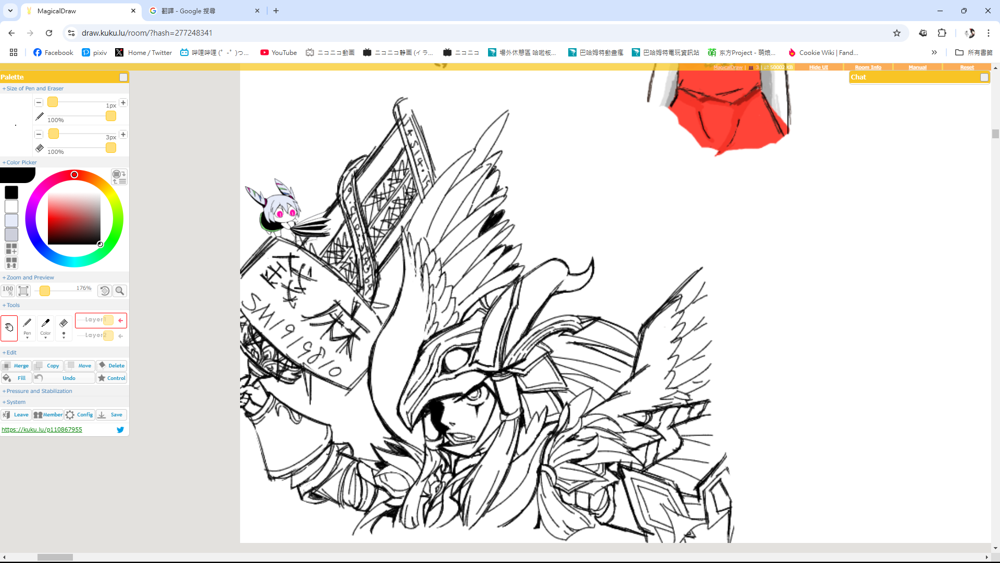Screen dimensions: 1000x563
Task: Reload the page
Action: click(x=49, y=33)
